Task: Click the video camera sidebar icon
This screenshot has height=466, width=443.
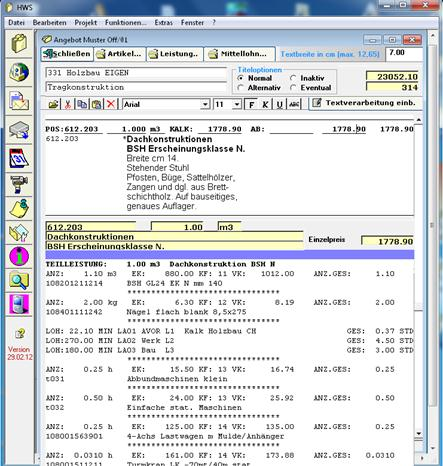Action: [19, 184]
